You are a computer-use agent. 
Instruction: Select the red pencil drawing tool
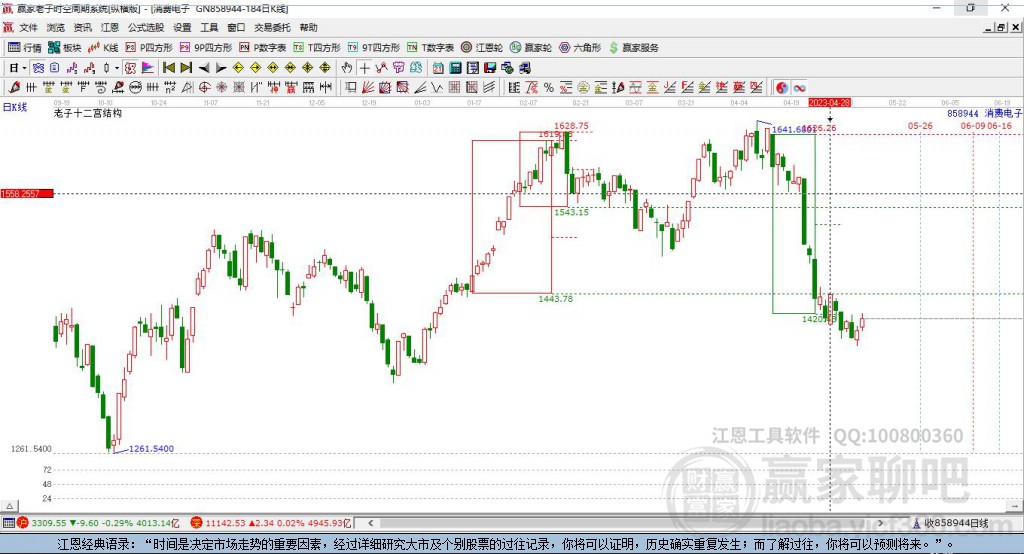point(14,88)
